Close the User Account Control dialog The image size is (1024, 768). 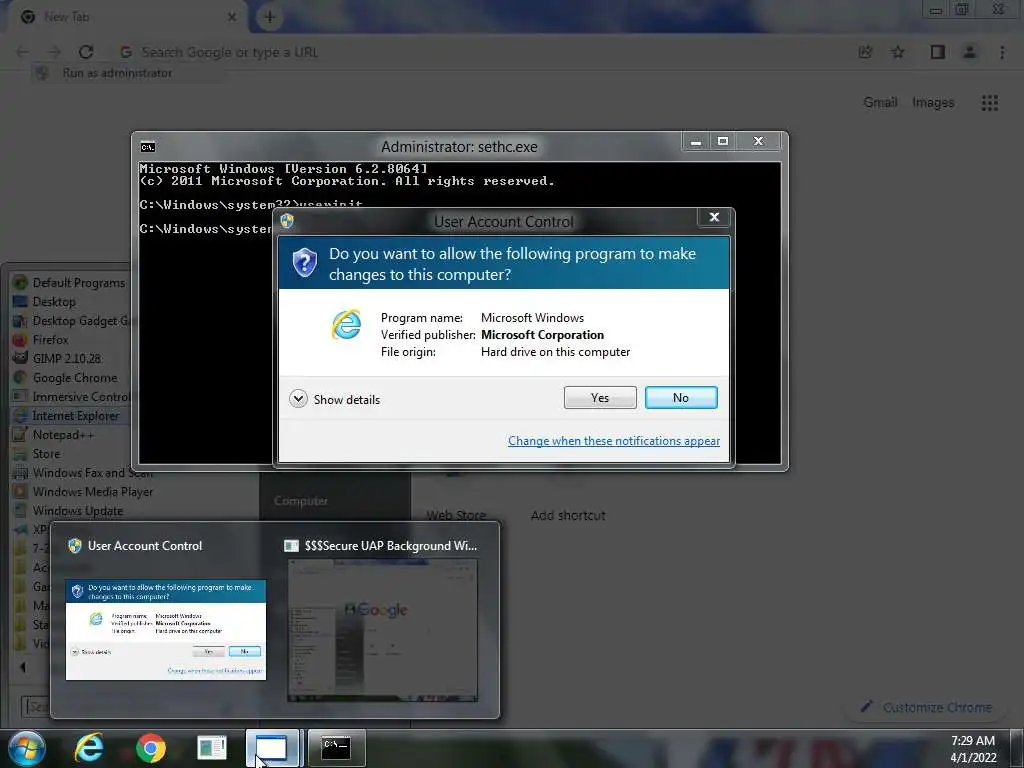coord(714,217)
